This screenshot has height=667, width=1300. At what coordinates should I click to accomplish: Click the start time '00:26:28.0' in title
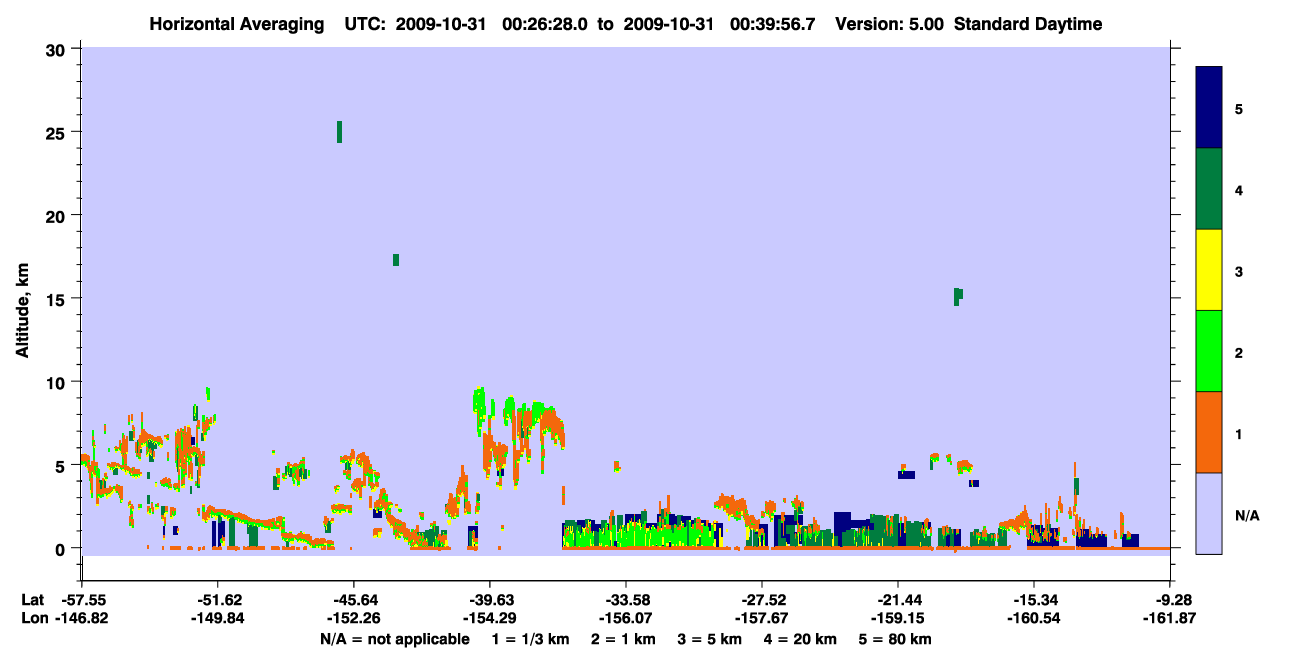click(544, 24)
